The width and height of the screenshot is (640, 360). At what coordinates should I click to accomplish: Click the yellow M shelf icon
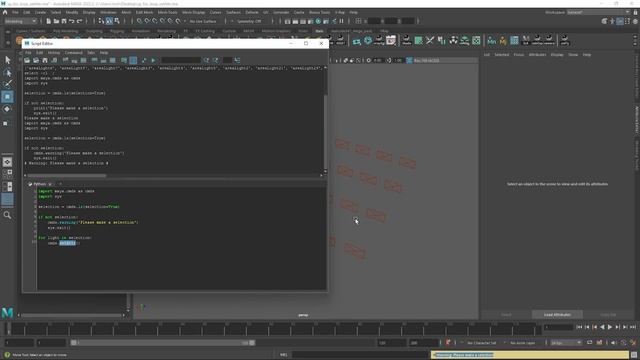pyautogui.click(x=503, y=40)
